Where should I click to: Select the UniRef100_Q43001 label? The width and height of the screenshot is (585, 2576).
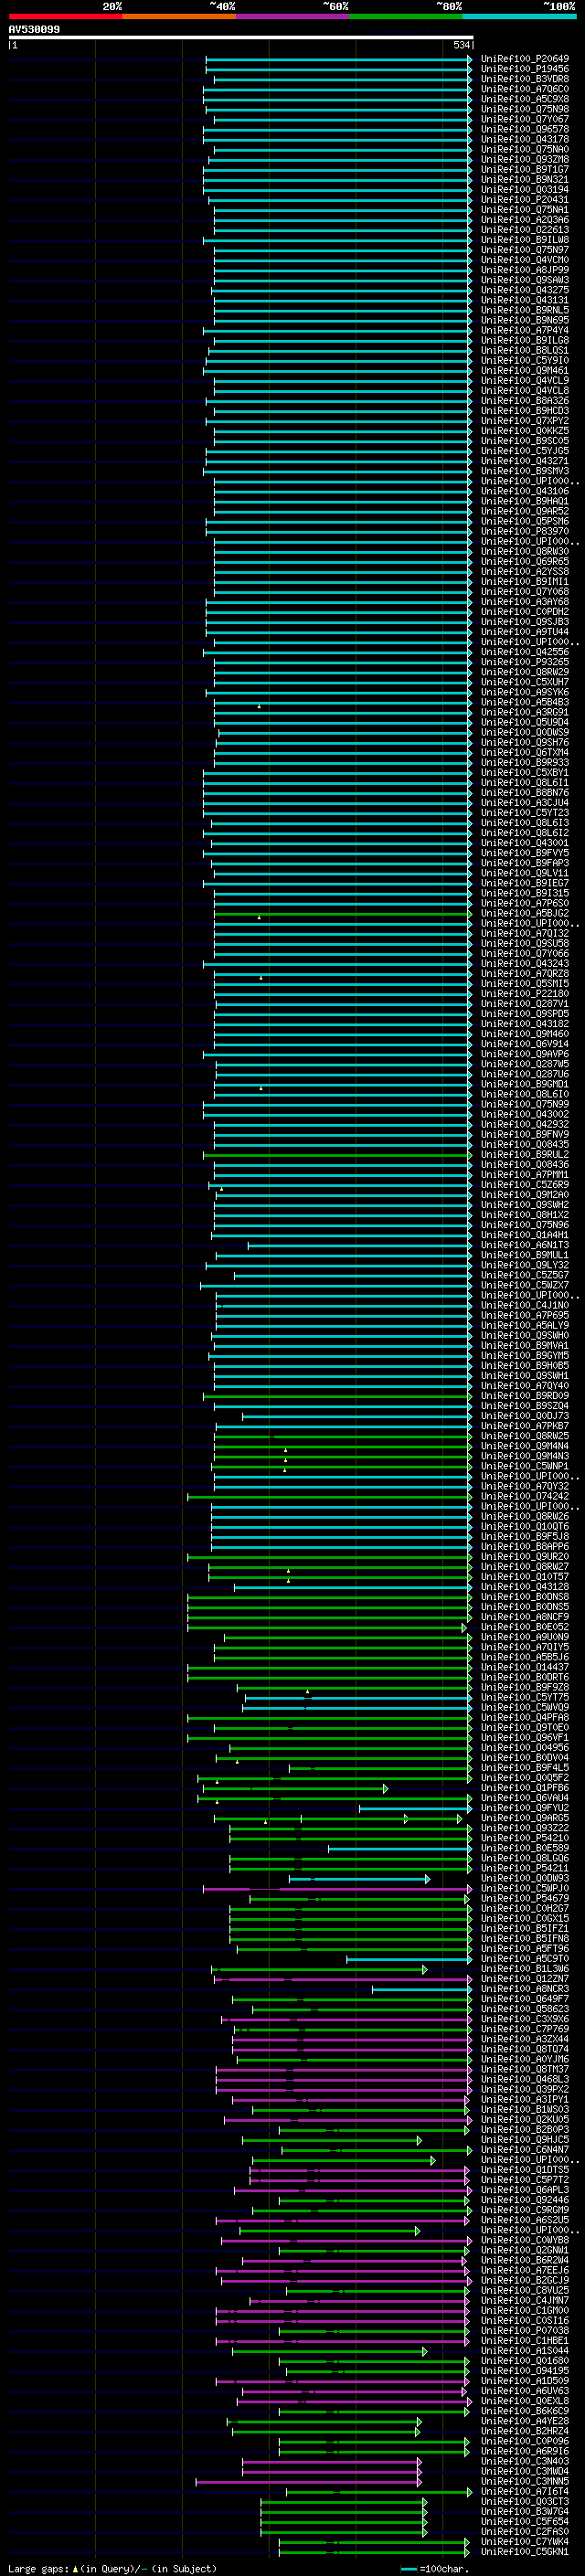[525, 843]
